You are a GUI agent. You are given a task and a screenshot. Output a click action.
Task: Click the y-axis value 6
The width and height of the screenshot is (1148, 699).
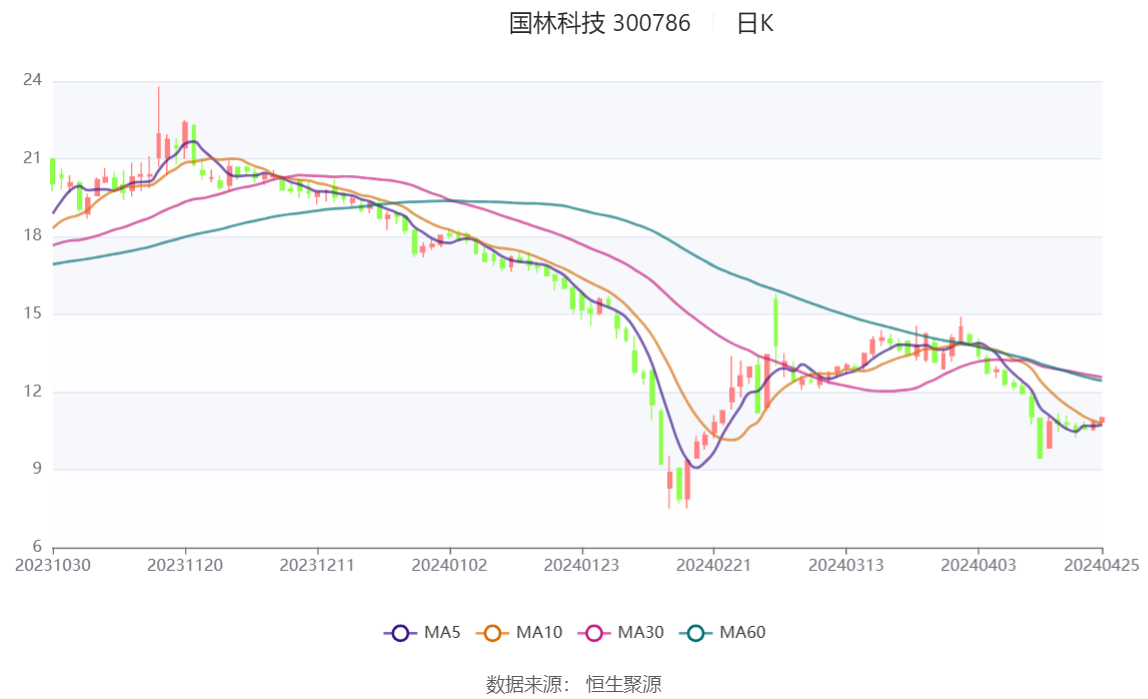(x=37, y=547)
